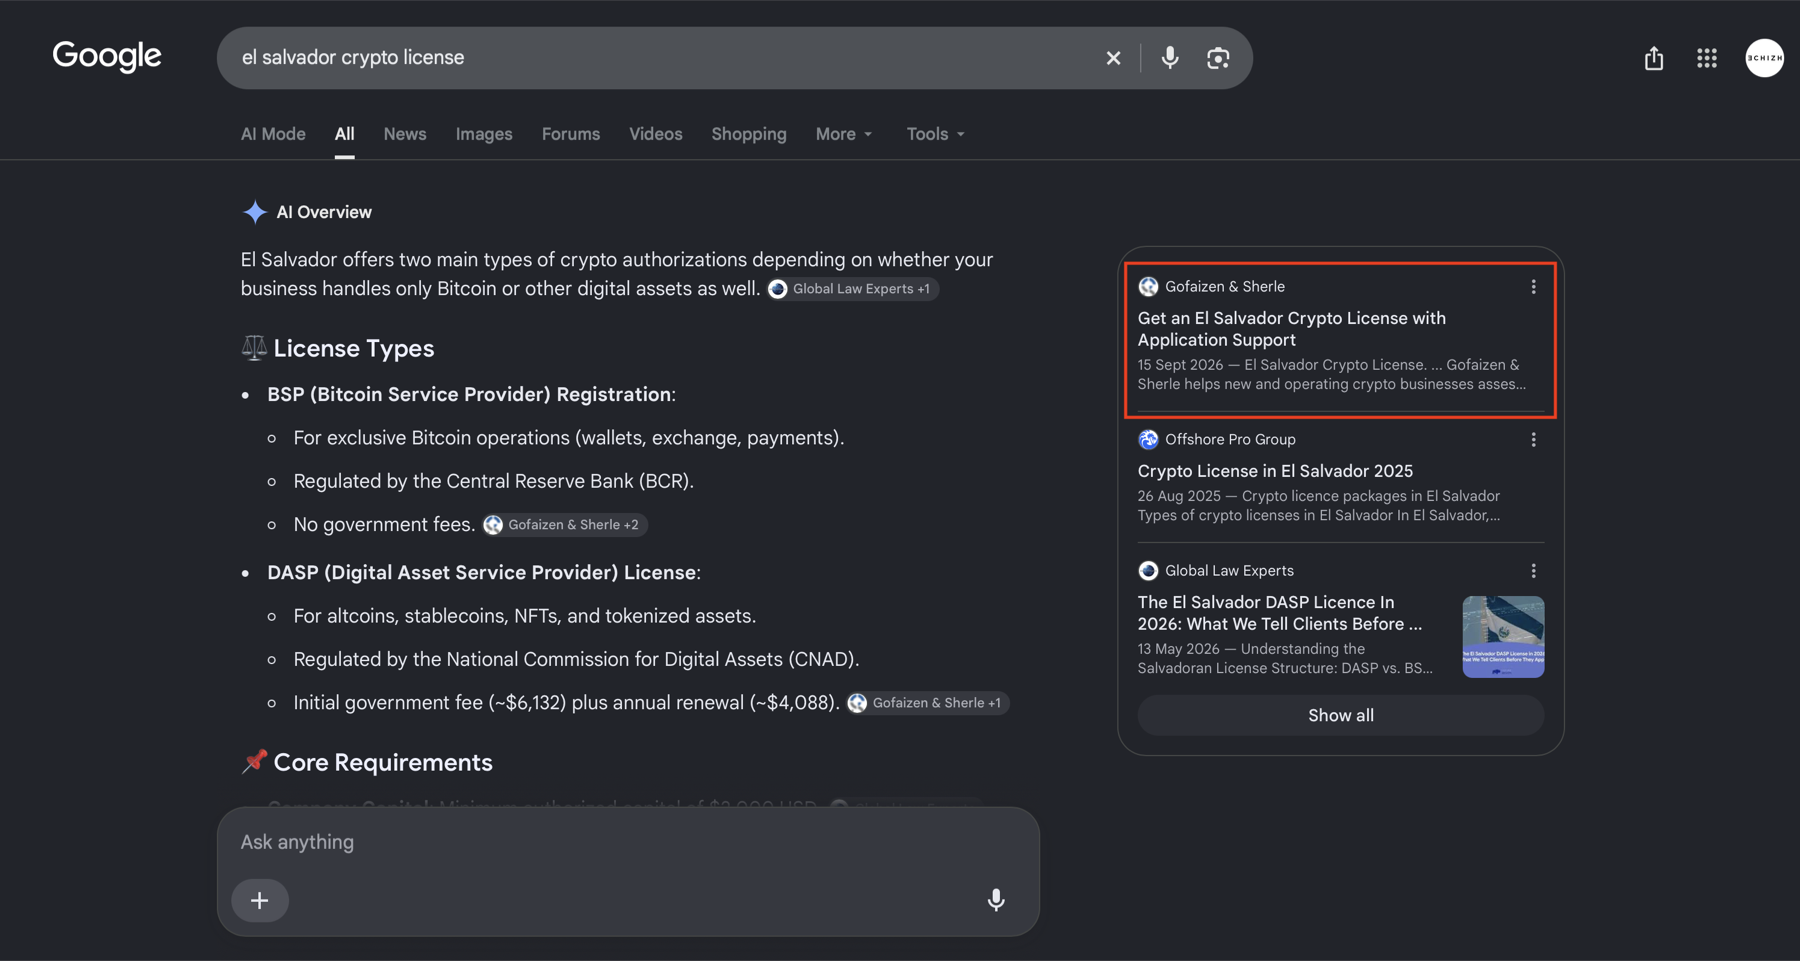This screenshot has height=961, width=1800.
Task: Click the Ask anything input field
Action: [628, 842]
